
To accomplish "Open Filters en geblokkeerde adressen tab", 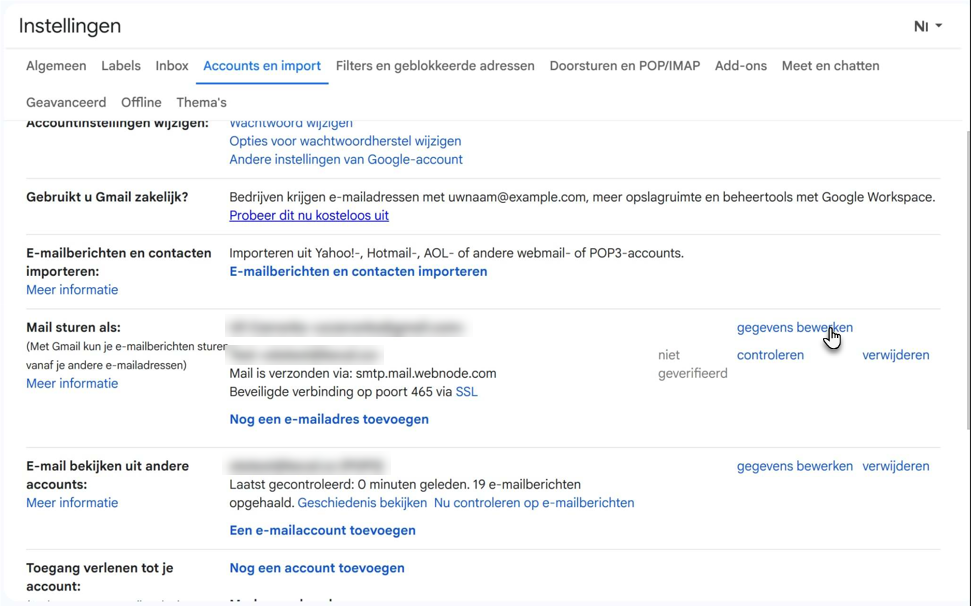I will pos(435,66).
